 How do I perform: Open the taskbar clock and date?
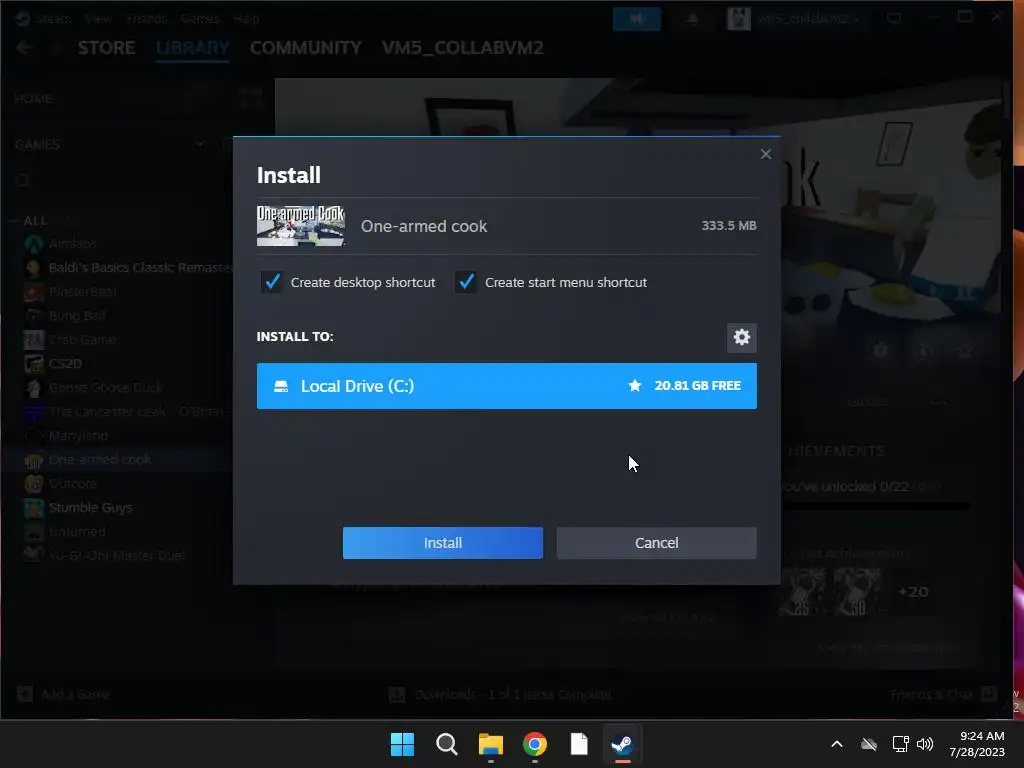(x=977, y=744)
